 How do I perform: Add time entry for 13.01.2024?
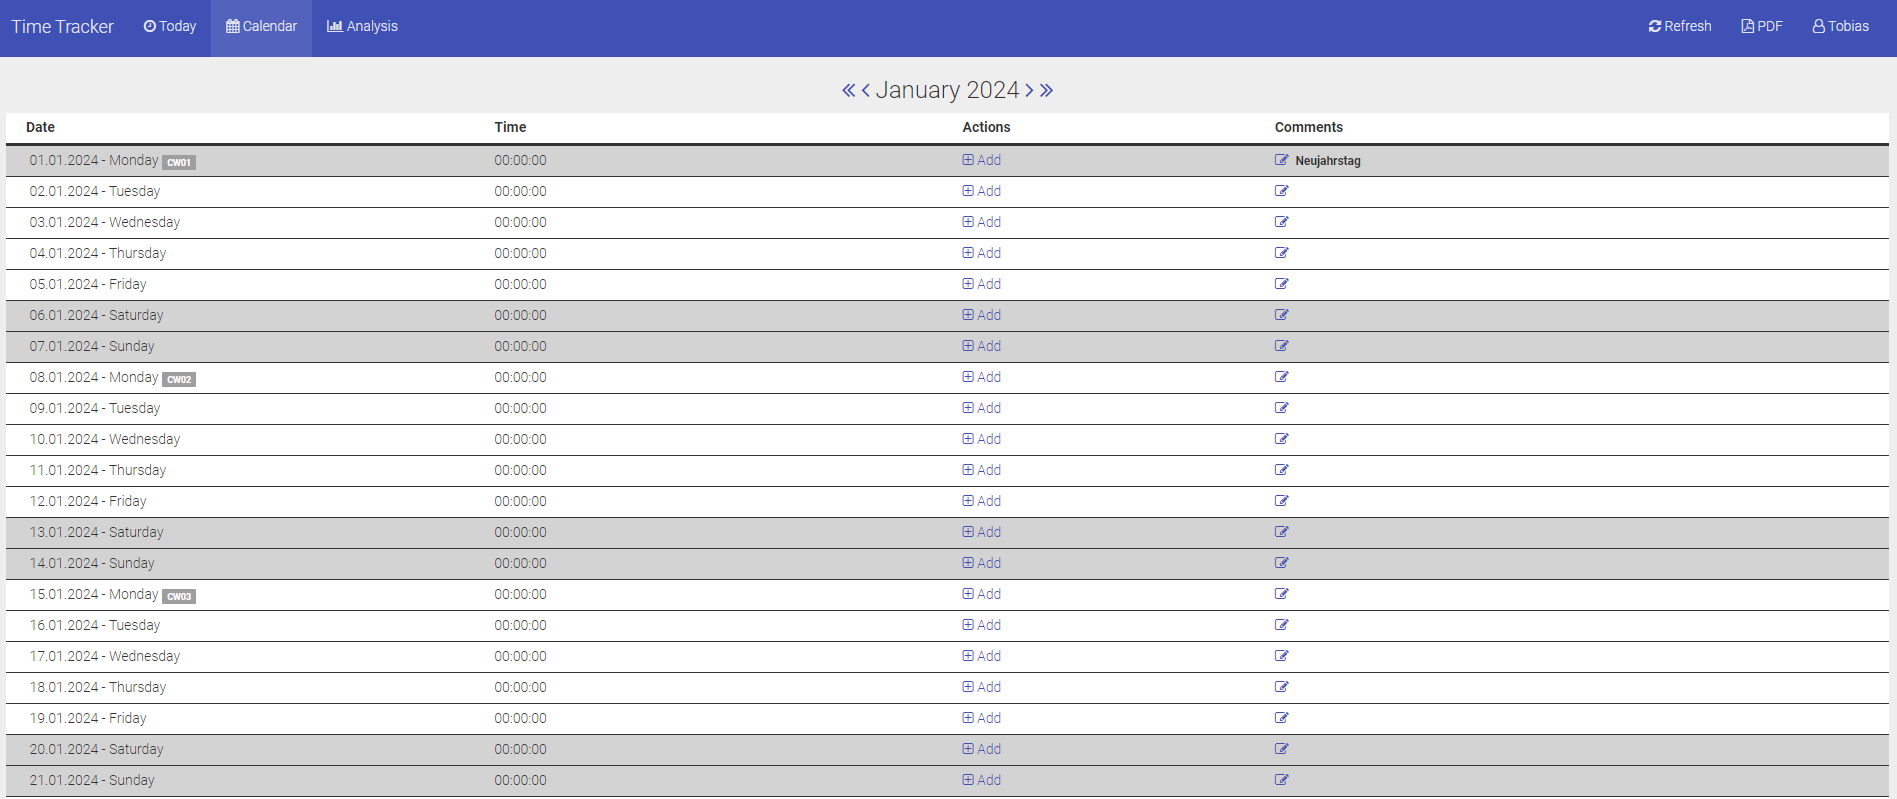click(x=982, y=532)
